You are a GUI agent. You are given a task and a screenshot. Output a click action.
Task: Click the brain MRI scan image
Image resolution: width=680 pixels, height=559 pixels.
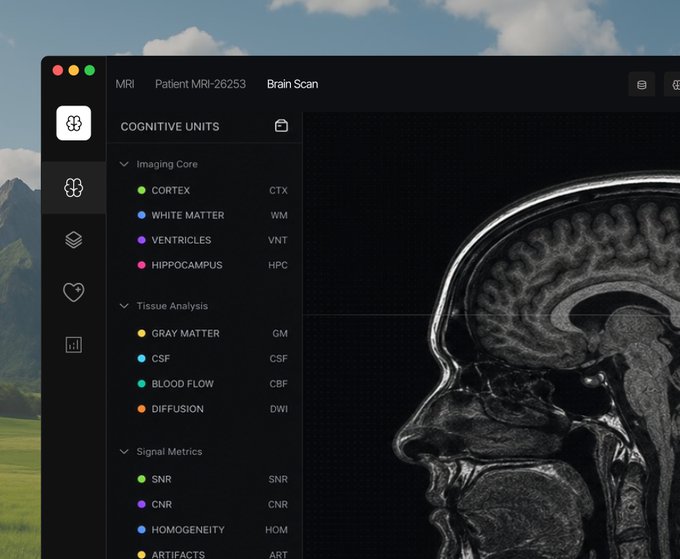tap(536, 364)
